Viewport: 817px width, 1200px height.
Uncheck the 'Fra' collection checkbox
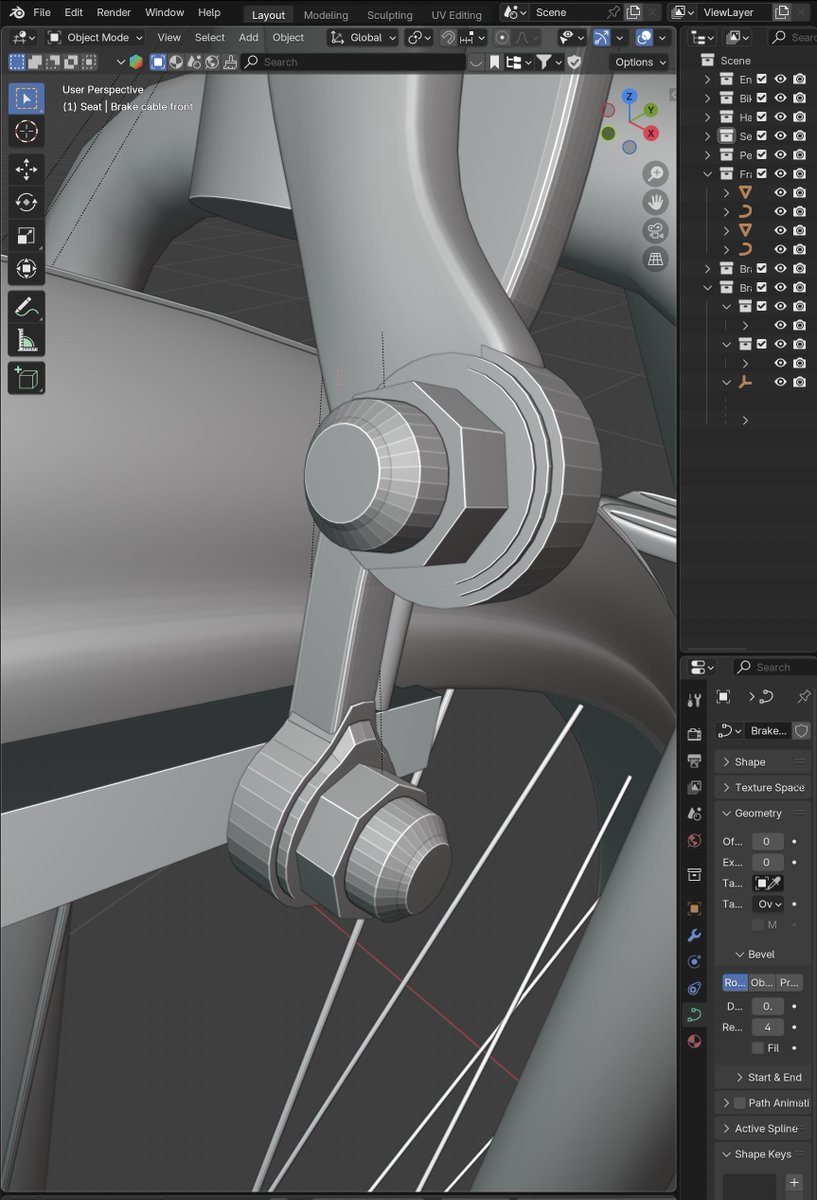[762, 174]
